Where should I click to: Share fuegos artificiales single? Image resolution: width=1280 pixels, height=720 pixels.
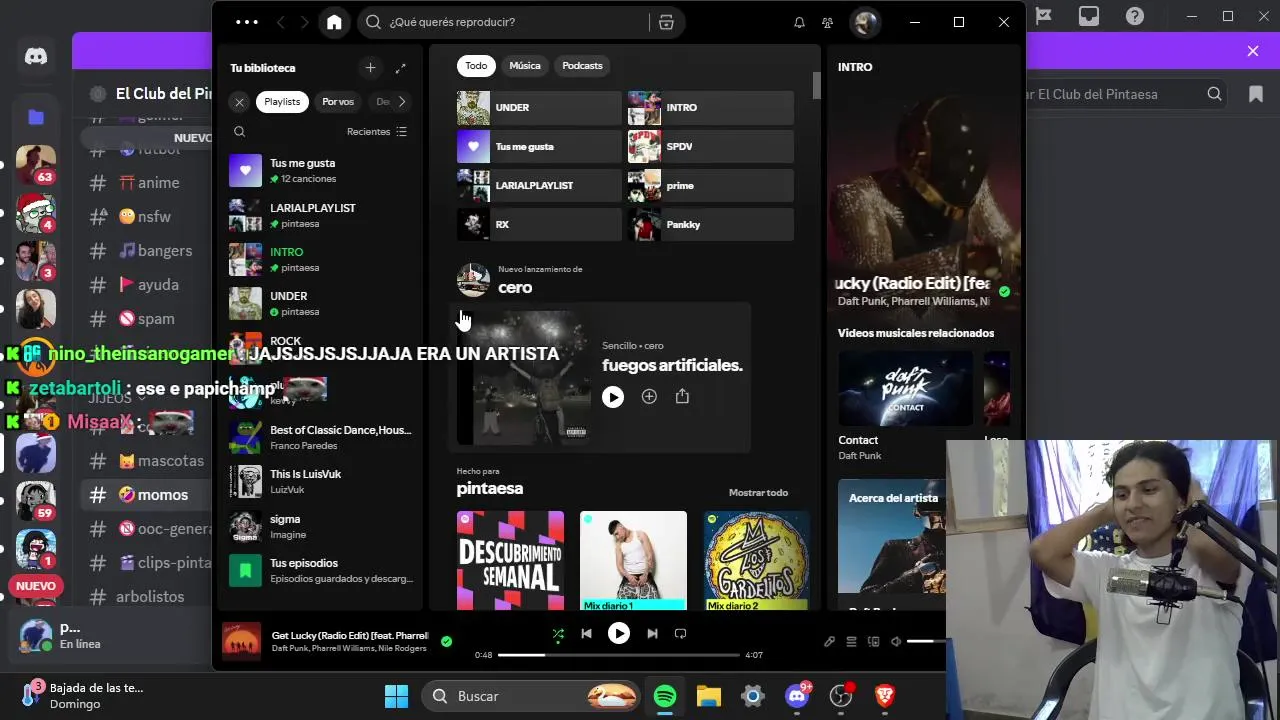[682, 397]
